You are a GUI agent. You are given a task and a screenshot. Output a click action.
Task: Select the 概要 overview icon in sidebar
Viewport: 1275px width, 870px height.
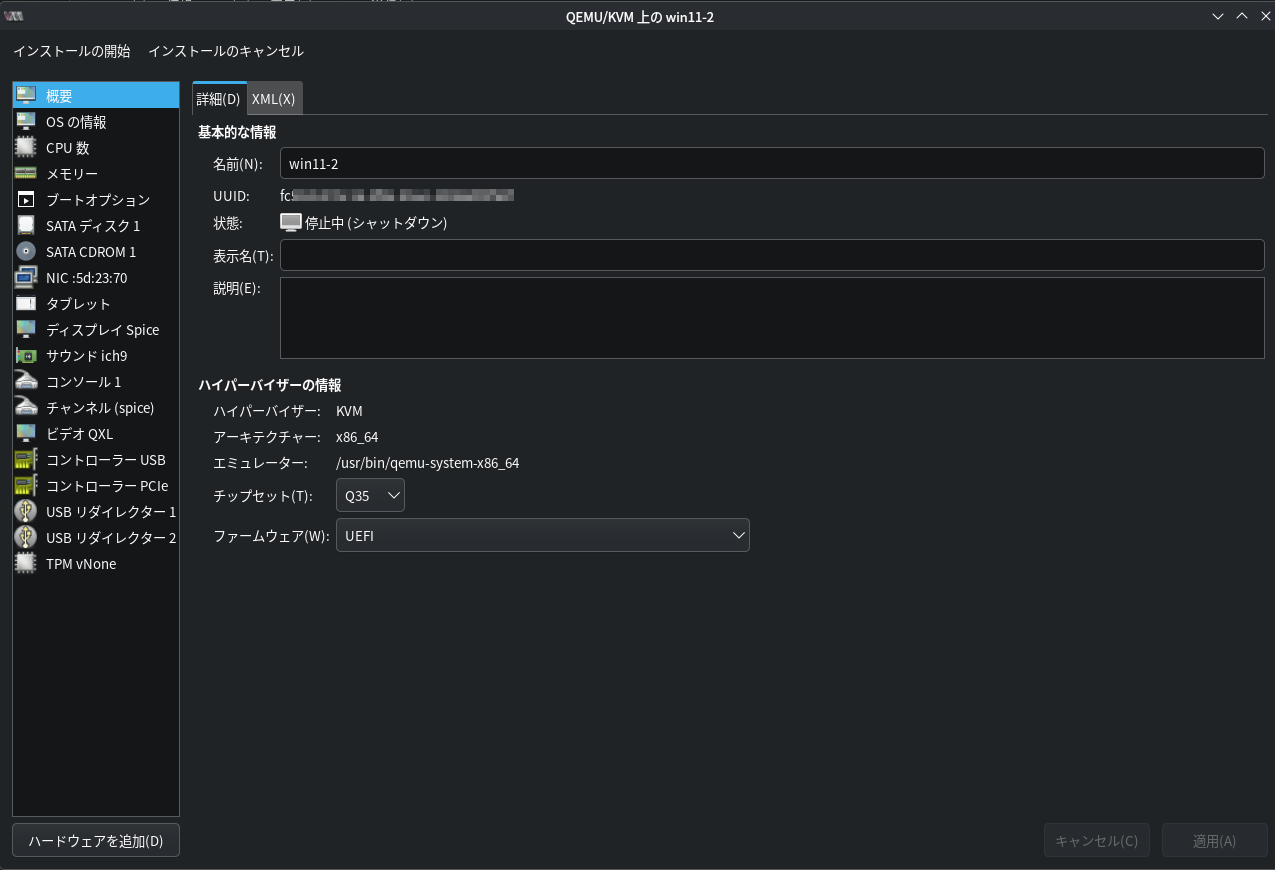point(26,96)
